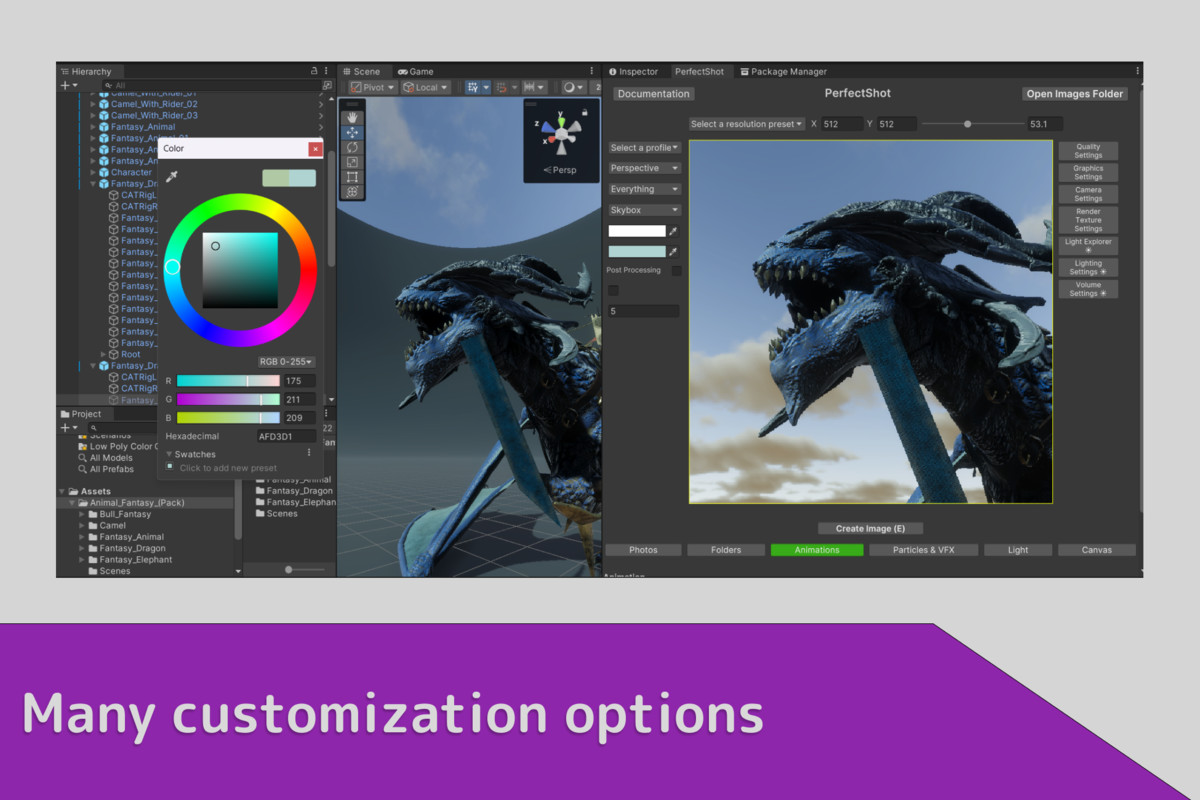Screen dimensions: 1200x800
Task: Select the Hand tool in the Scene toolbar
Action: (x=352, y=117)
